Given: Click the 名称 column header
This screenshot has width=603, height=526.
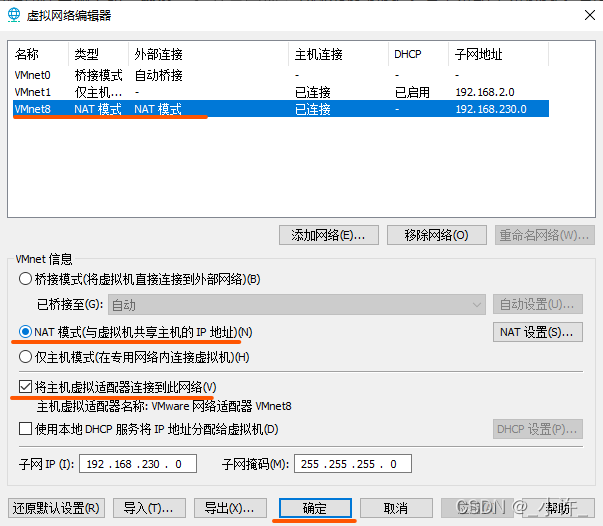Looking at the screenshot, I should [x=40, y=54].
